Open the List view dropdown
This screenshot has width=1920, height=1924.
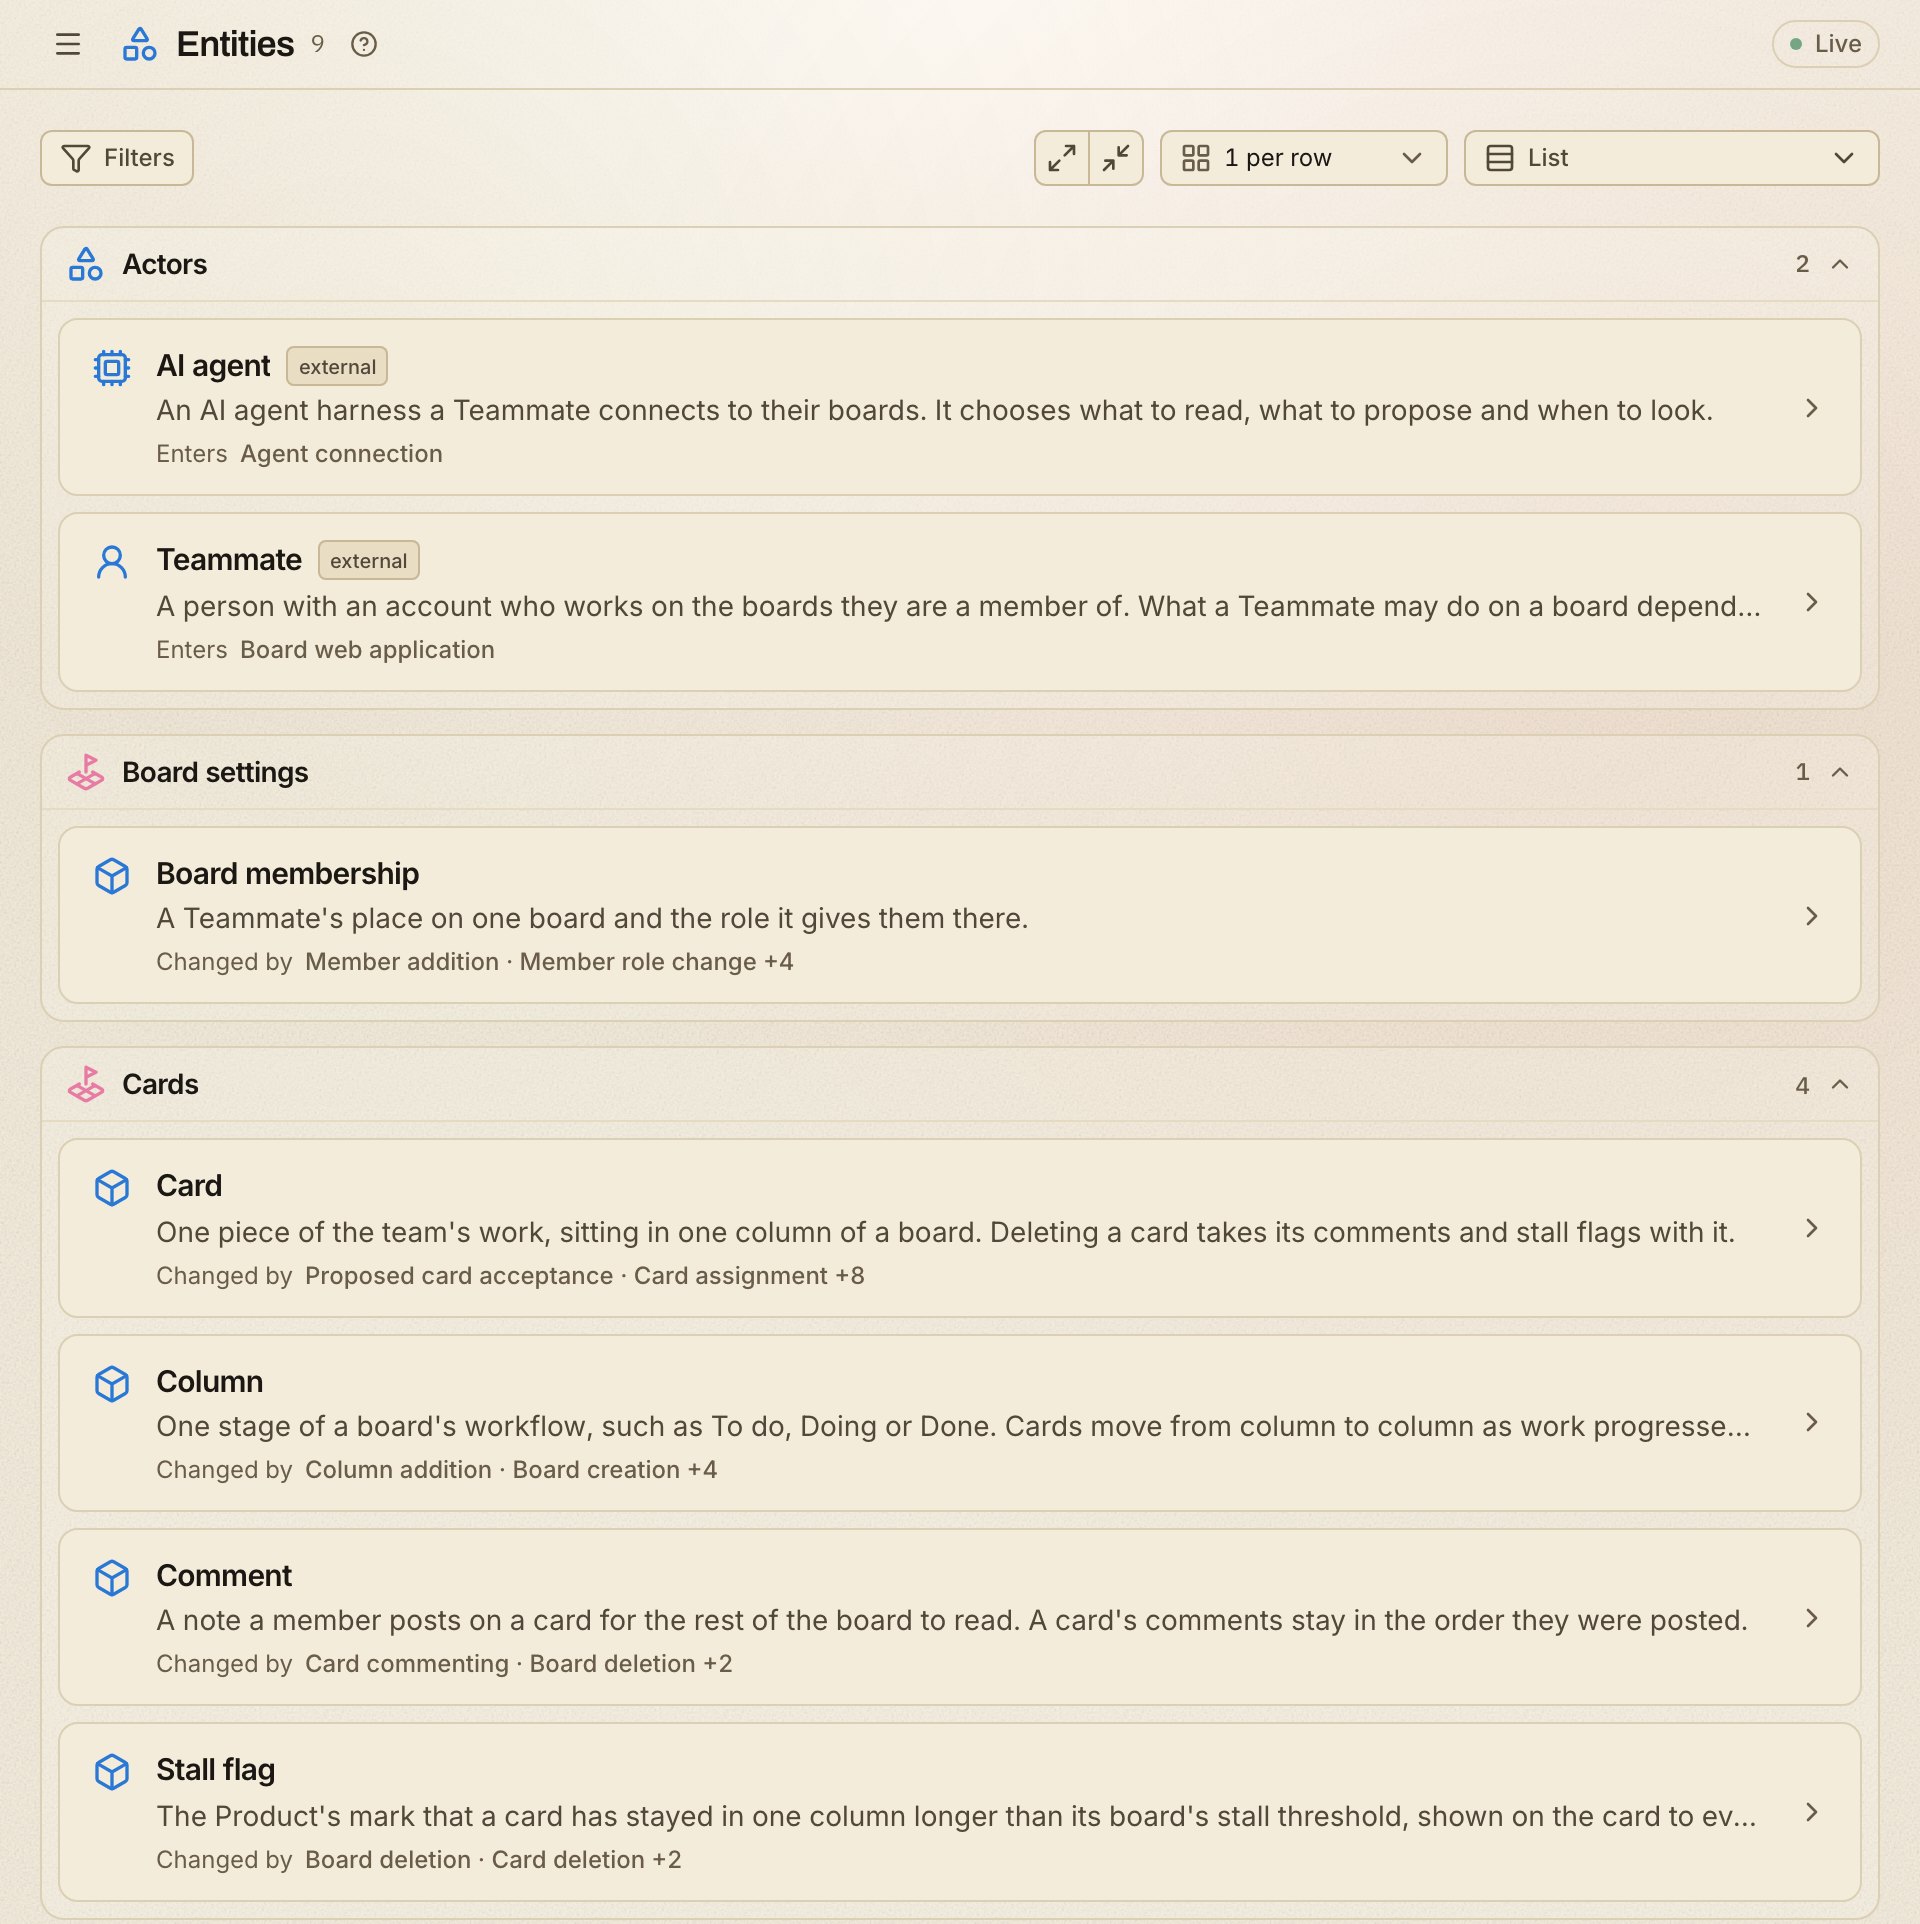pyautogui.click(x=1671, y=158)
